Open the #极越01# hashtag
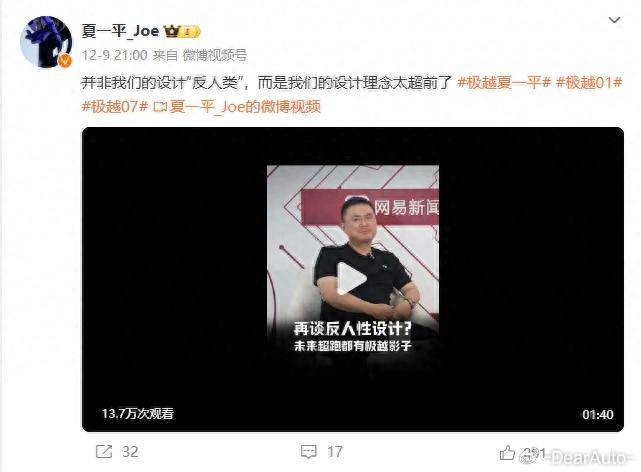 pos(589,83)
